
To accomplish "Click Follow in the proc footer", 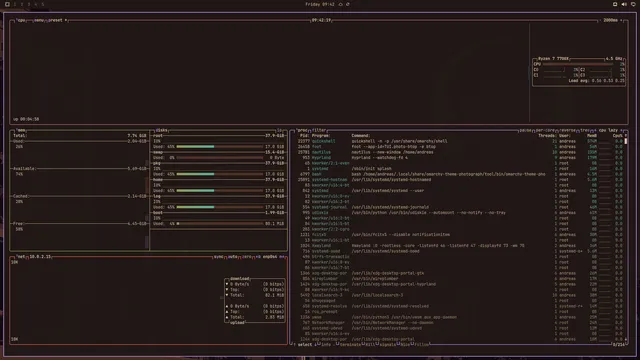I will [x=422, y=345].
